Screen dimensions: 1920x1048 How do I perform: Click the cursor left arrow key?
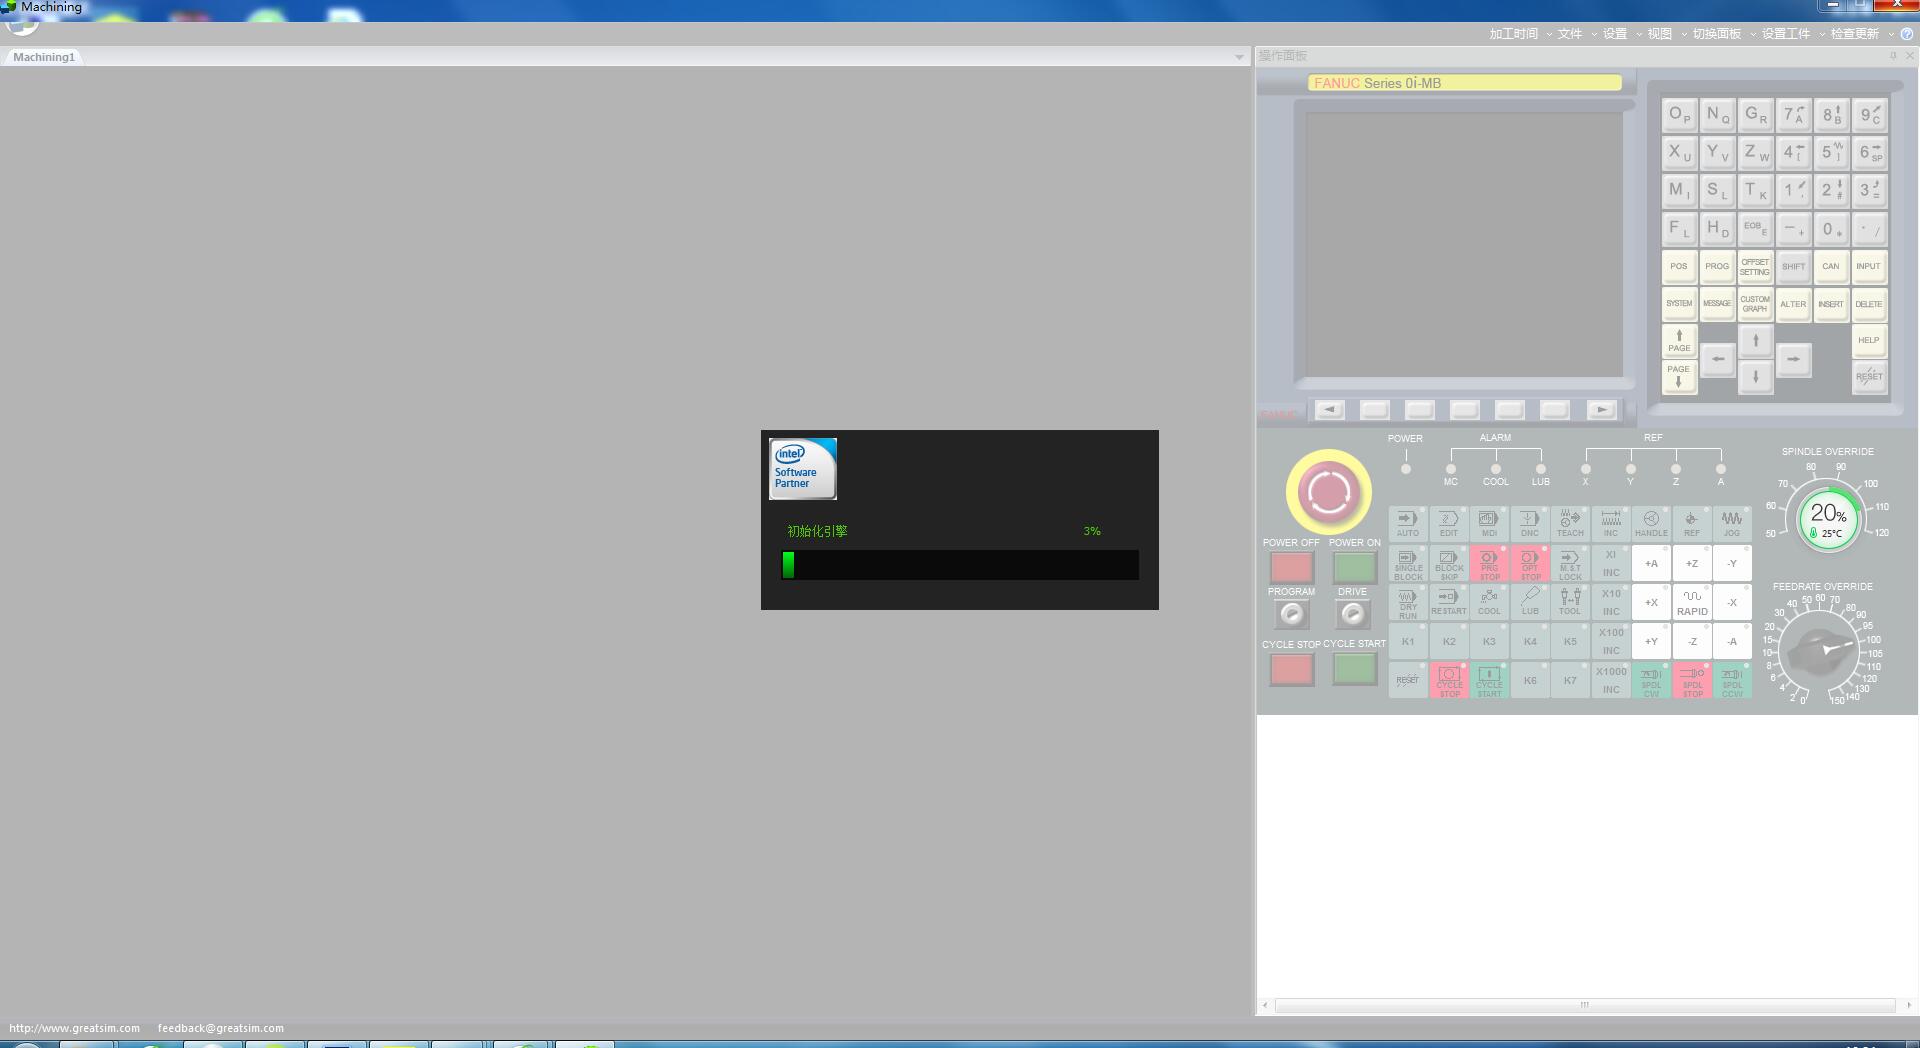(1717, 359)
